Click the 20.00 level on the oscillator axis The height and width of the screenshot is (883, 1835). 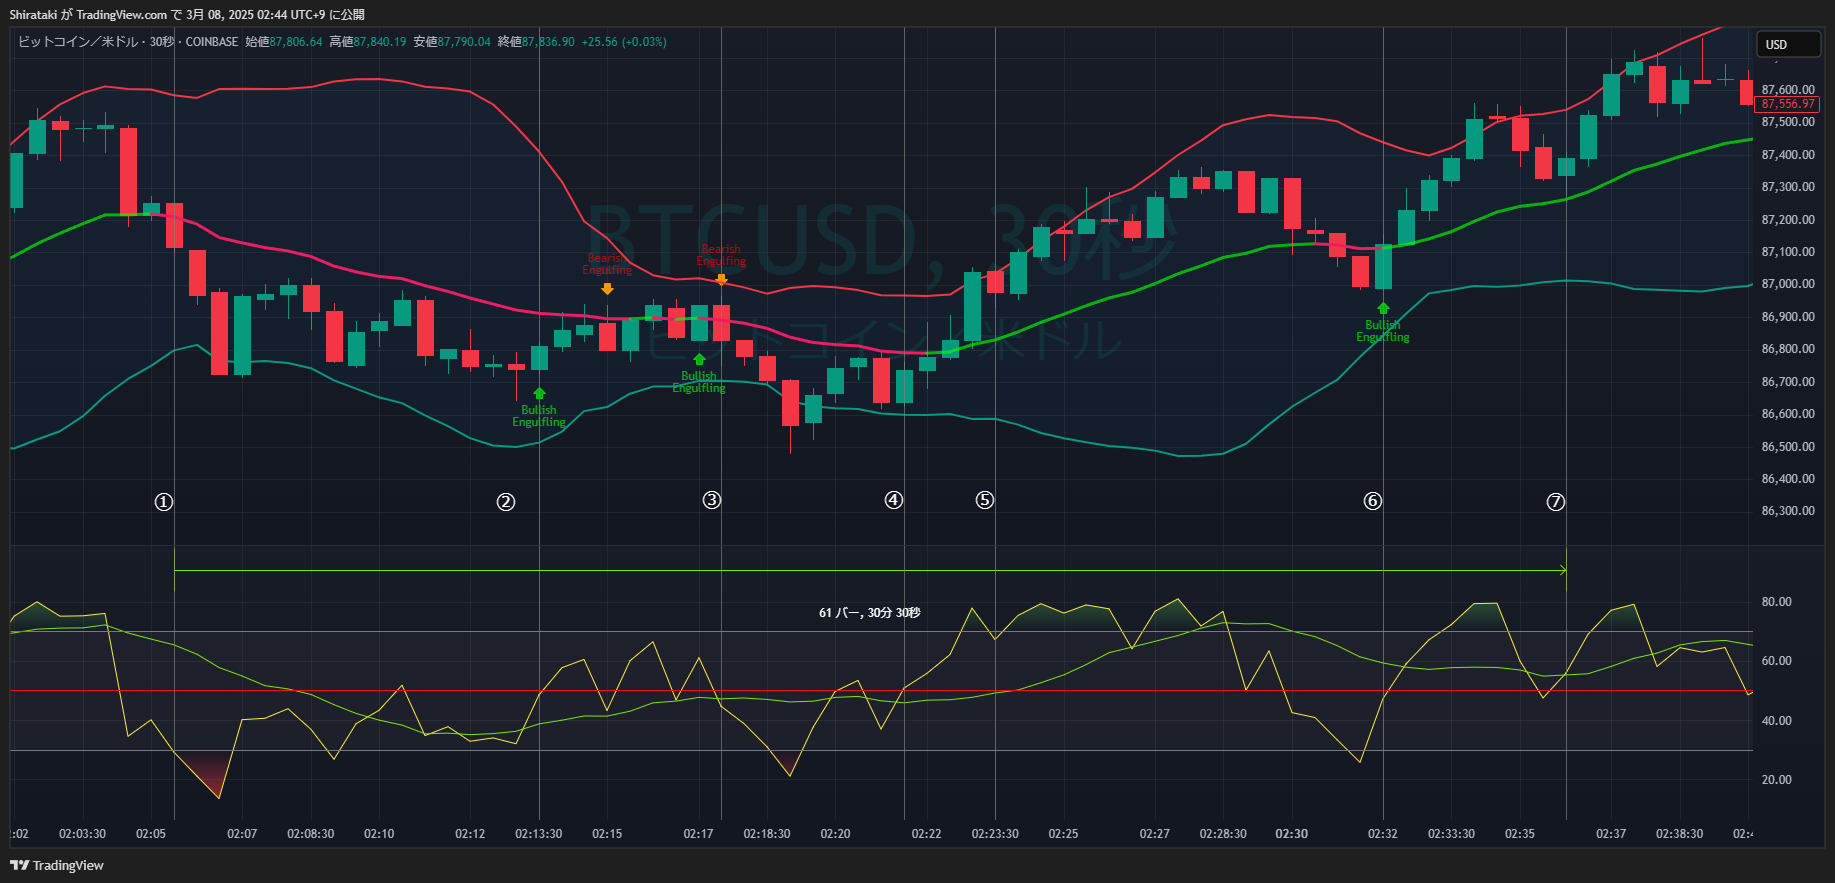click(x=1777, y=780)
